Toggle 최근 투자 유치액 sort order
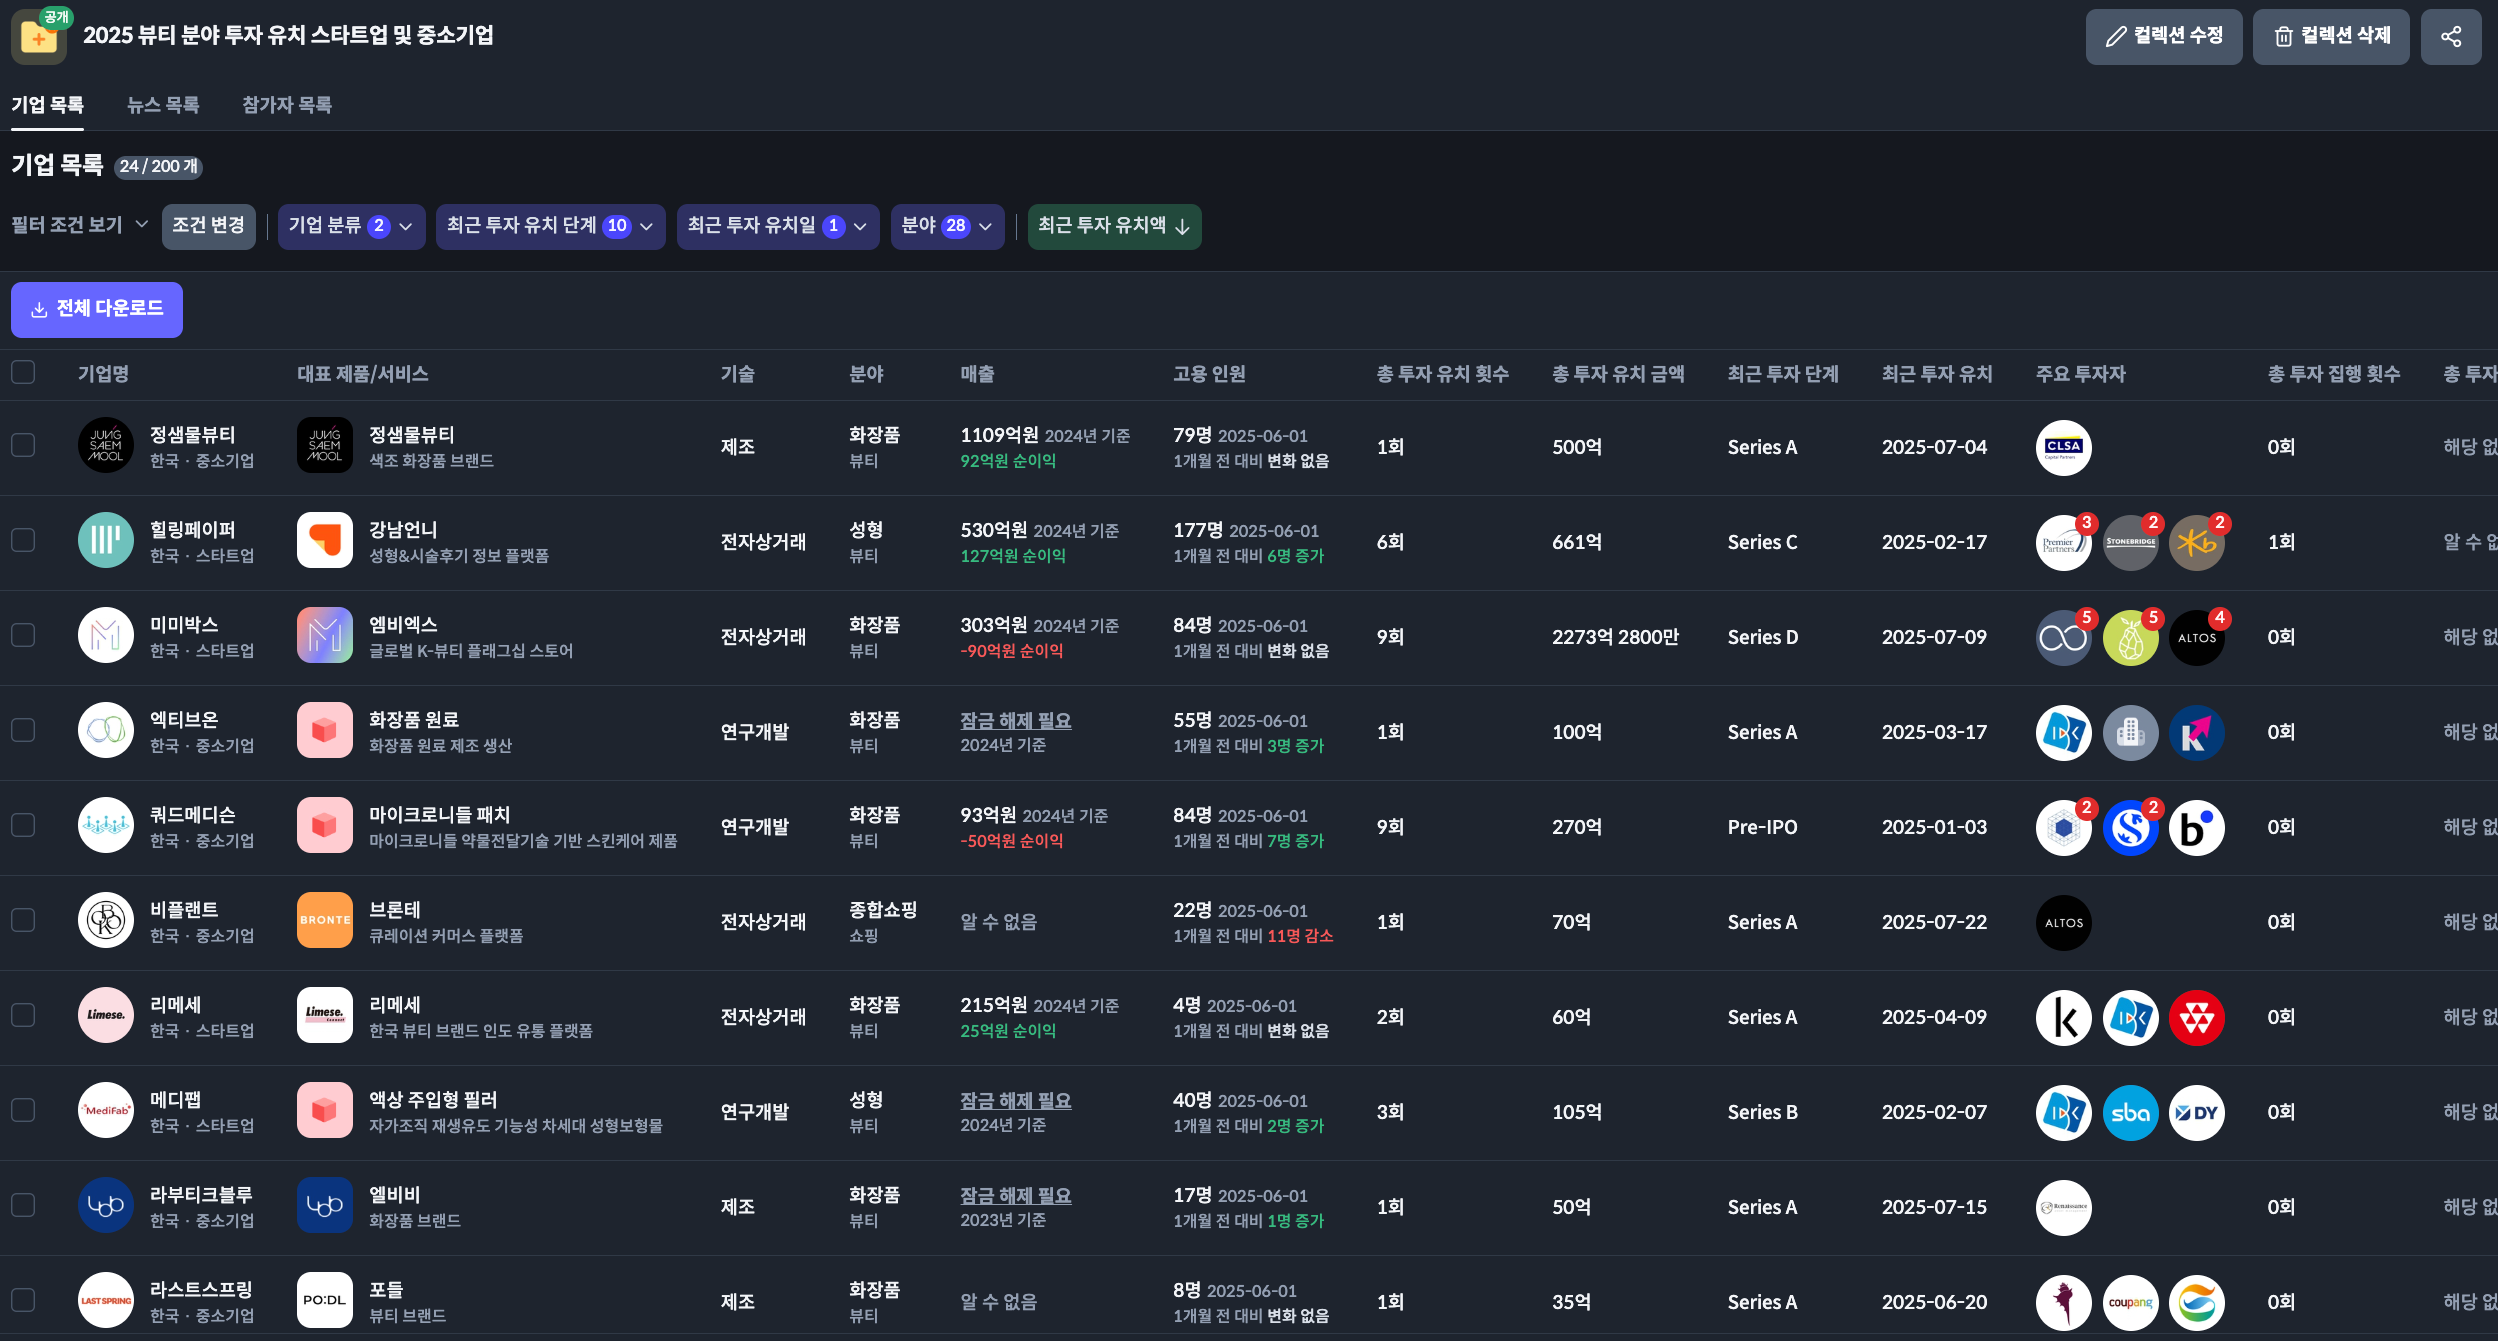The width and height of the screenshot is (2498, 1341). [1114, 226]
